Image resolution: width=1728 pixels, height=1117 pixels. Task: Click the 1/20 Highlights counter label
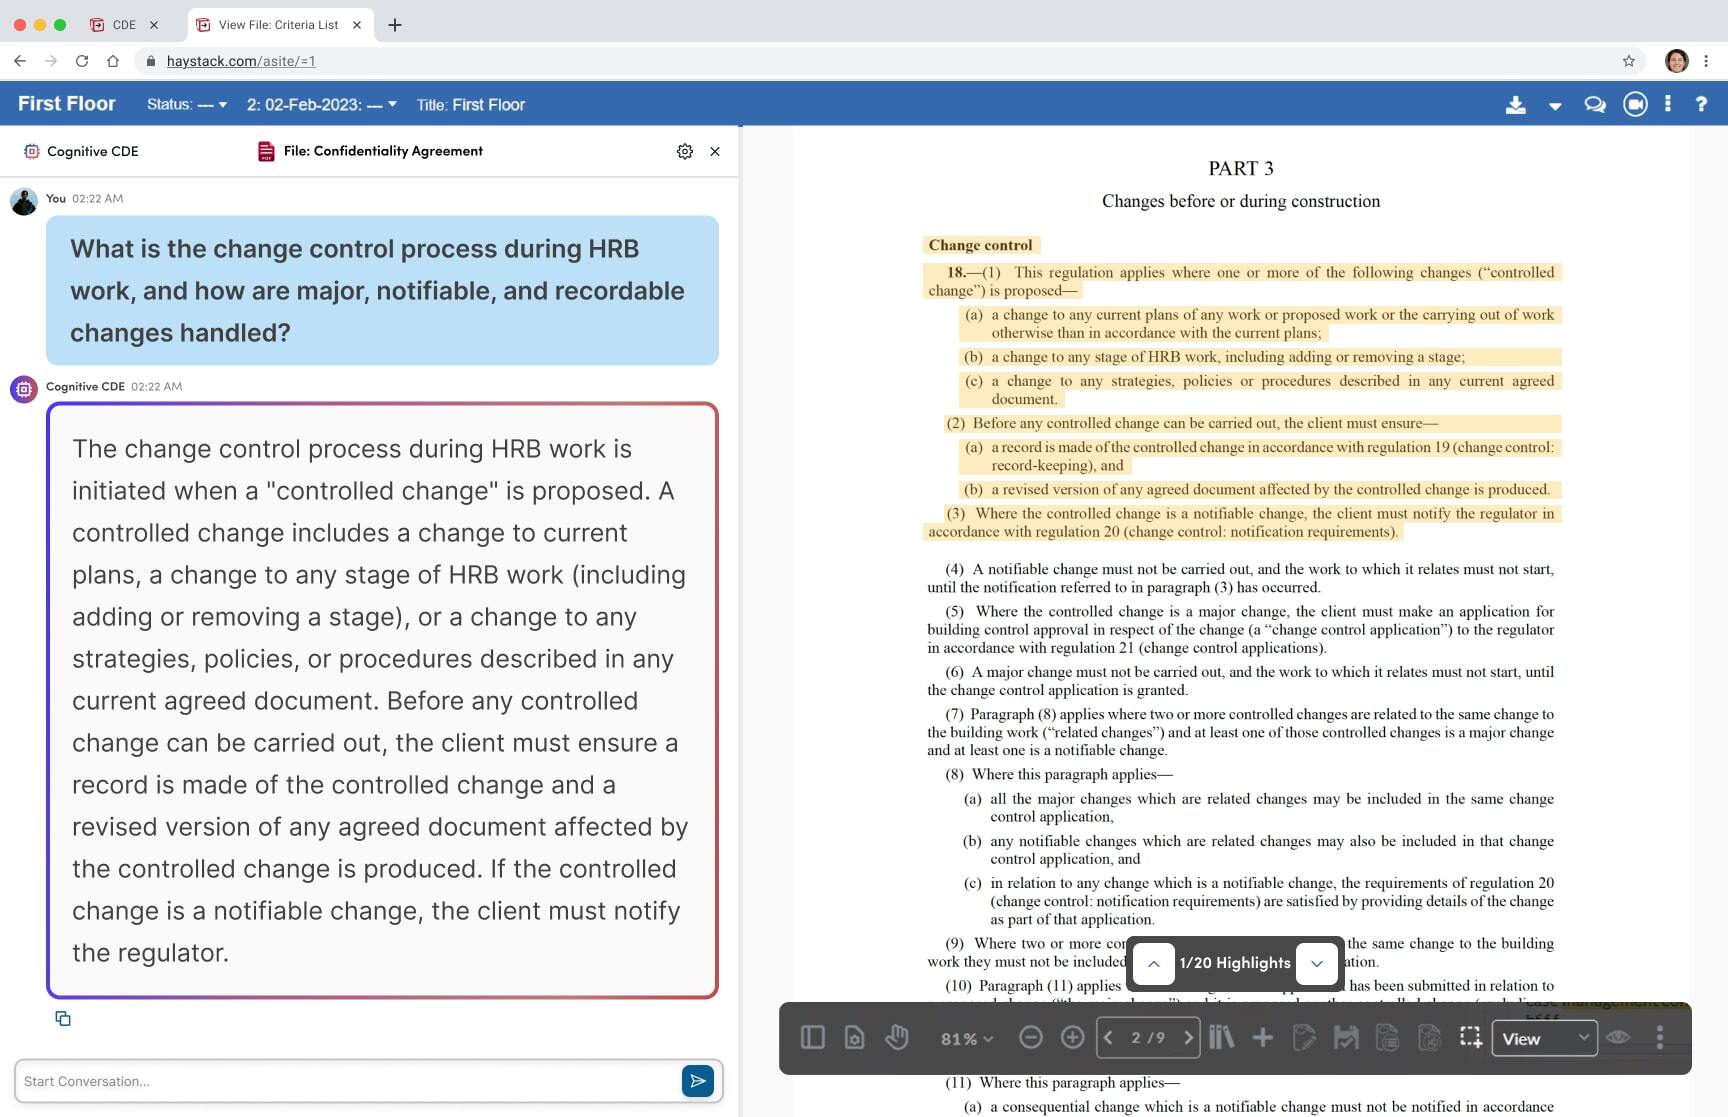click(x=1235, y=963)
